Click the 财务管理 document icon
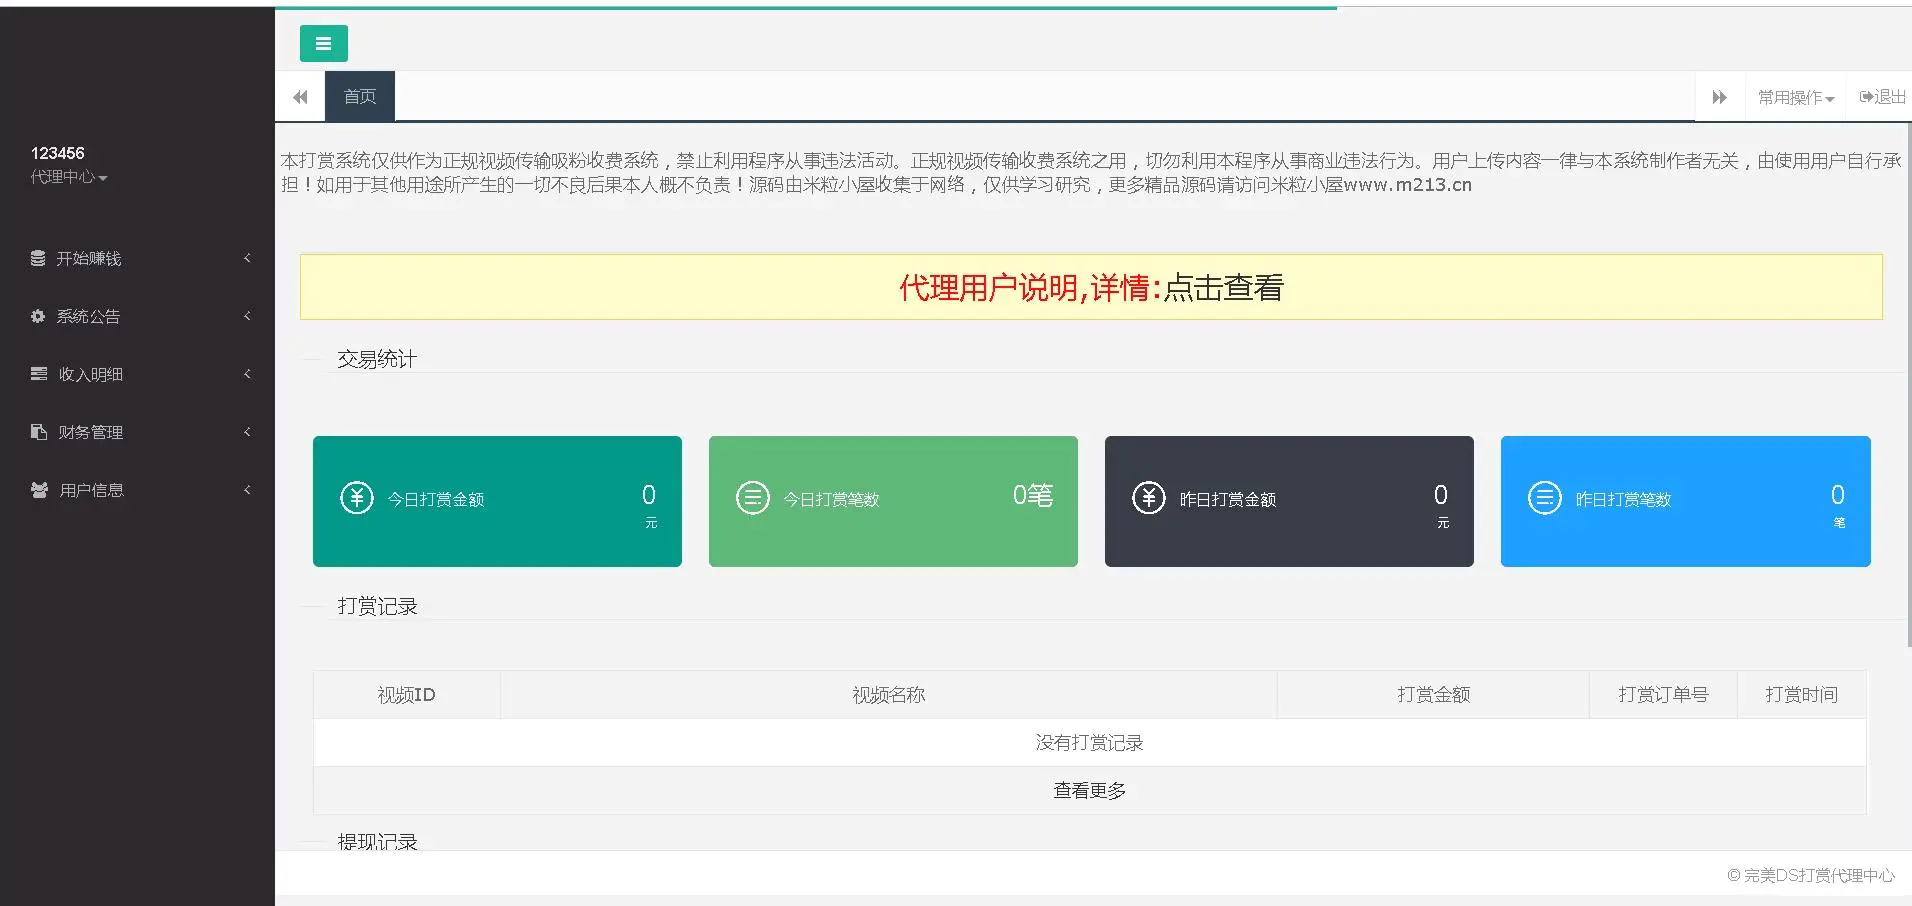This screenshot has height=906, width=1912. (x=37, y=432)
